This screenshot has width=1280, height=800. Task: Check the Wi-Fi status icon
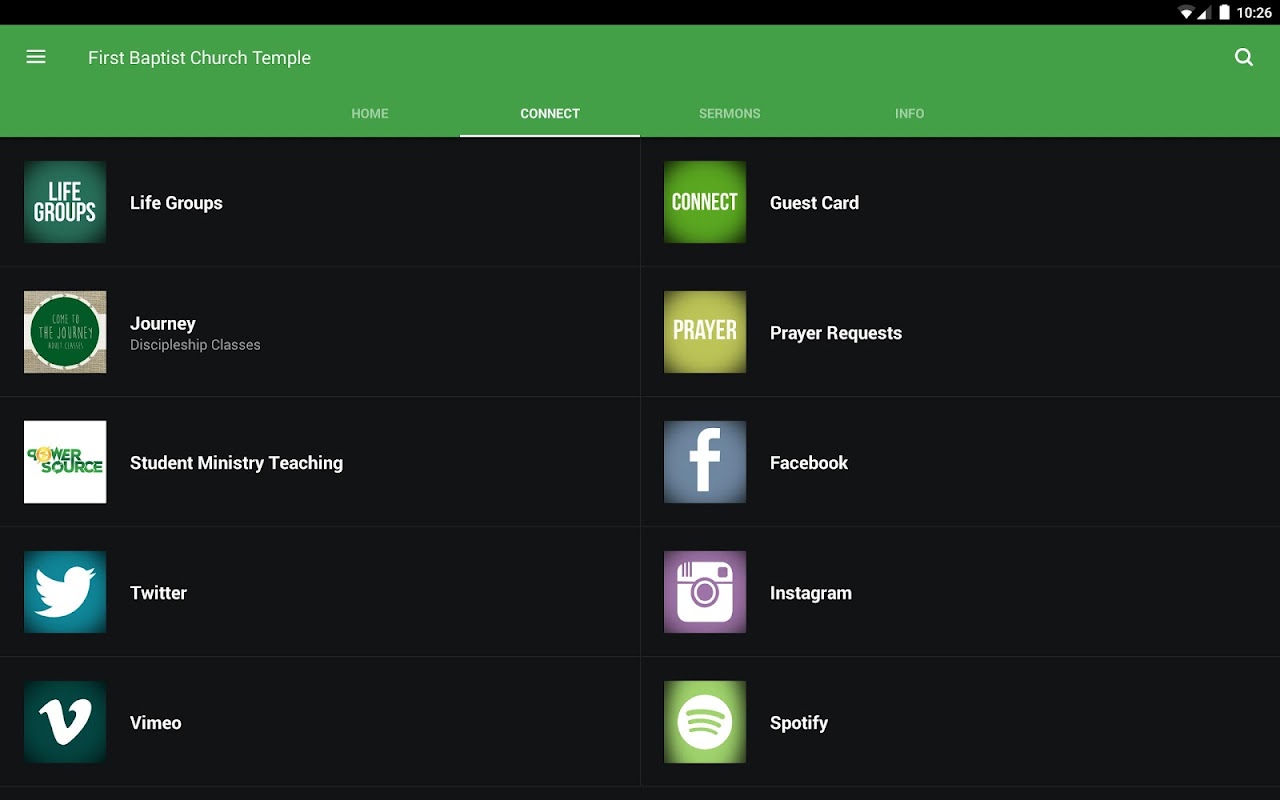pos(1186,13)
